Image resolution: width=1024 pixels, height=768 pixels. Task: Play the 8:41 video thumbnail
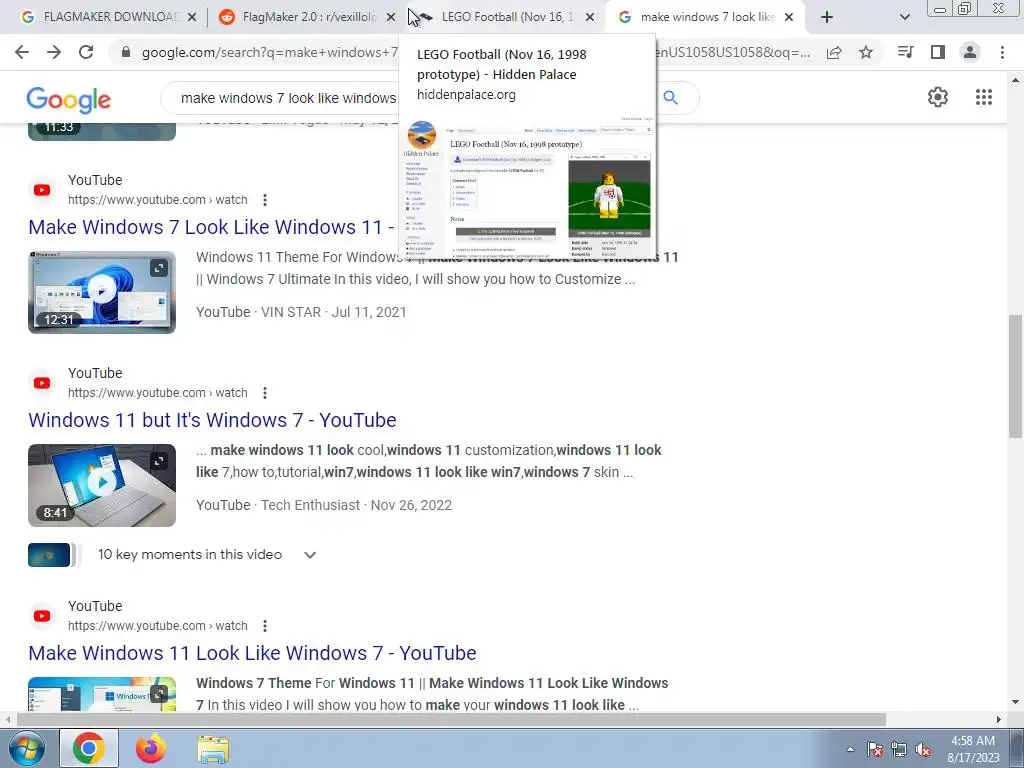click(102, 485)
